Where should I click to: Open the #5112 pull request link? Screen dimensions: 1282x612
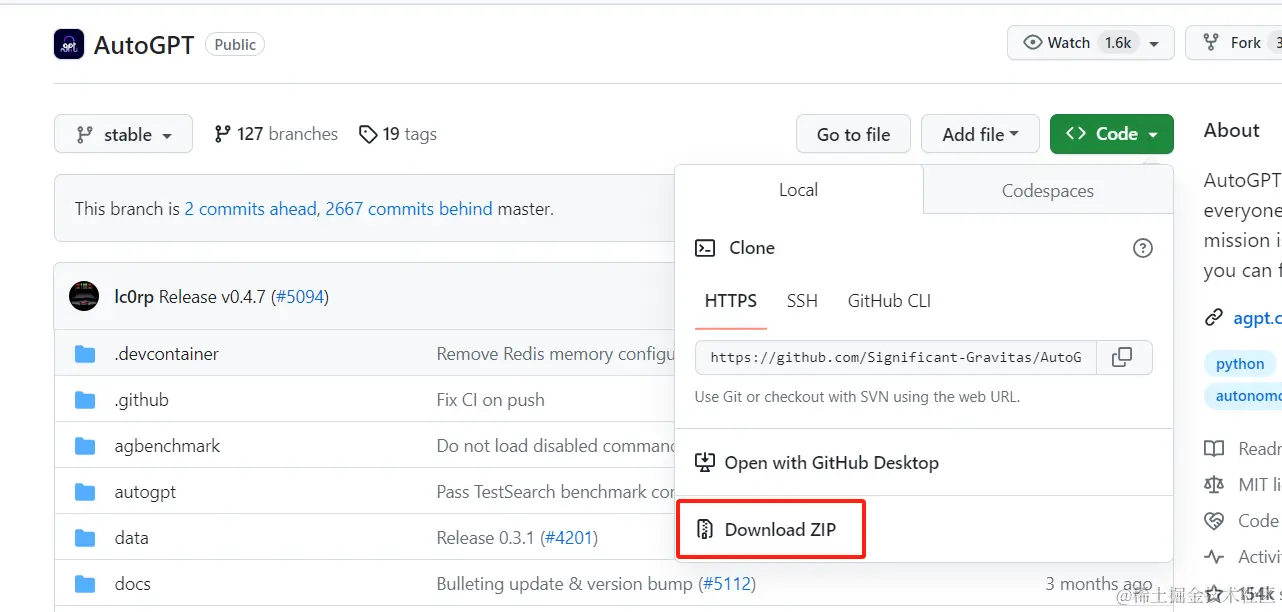click(726, 584)
